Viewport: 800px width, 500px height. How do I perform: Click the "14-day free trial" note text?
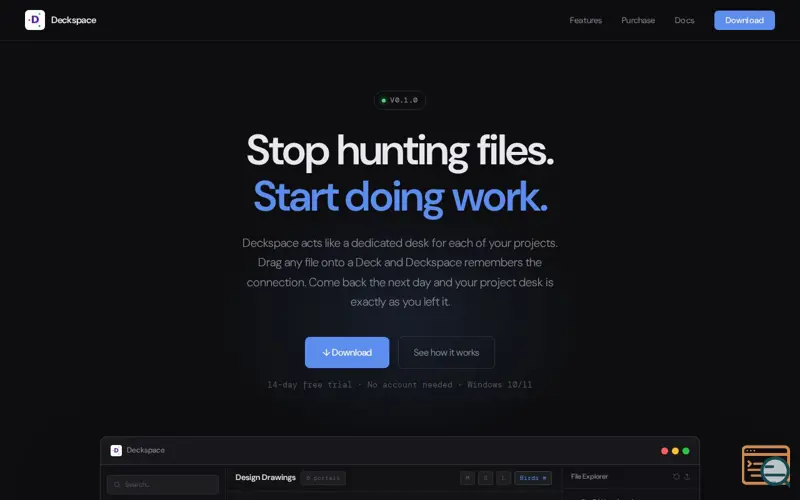310,385
